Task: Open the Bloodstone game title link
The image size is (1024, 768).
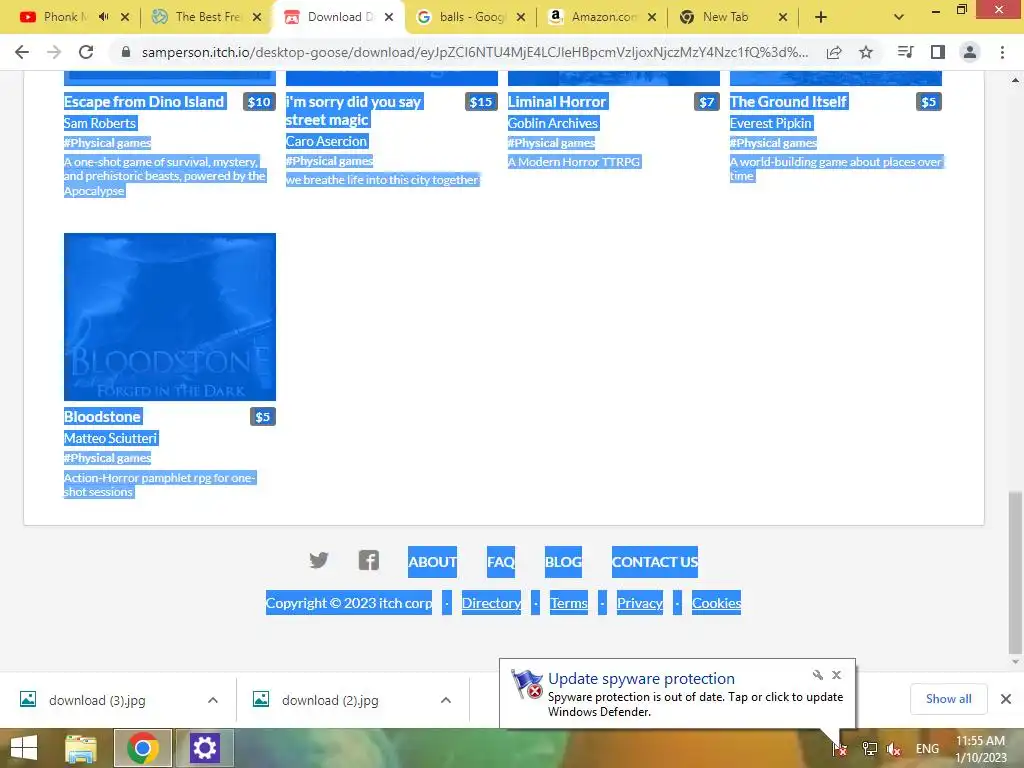Action: click(103, 417)
